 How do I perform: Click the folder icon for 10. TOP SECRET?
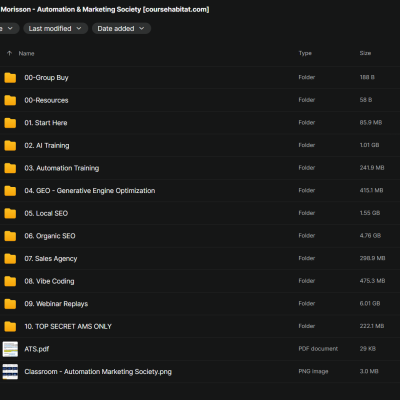[10, 327]
